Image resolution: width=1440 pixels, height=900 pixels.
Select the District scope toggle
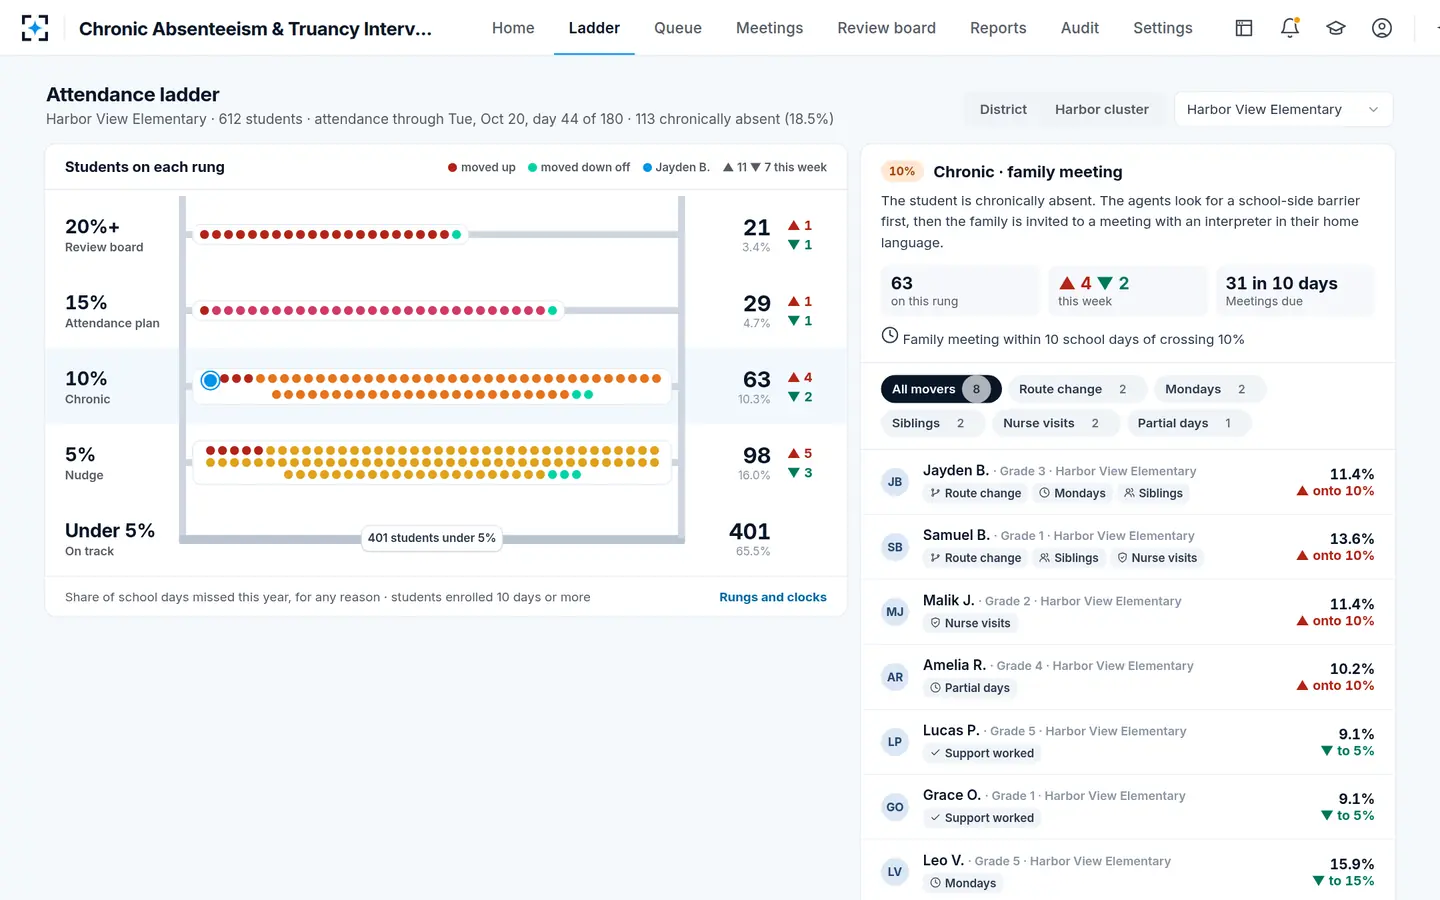coord(1003,110)
